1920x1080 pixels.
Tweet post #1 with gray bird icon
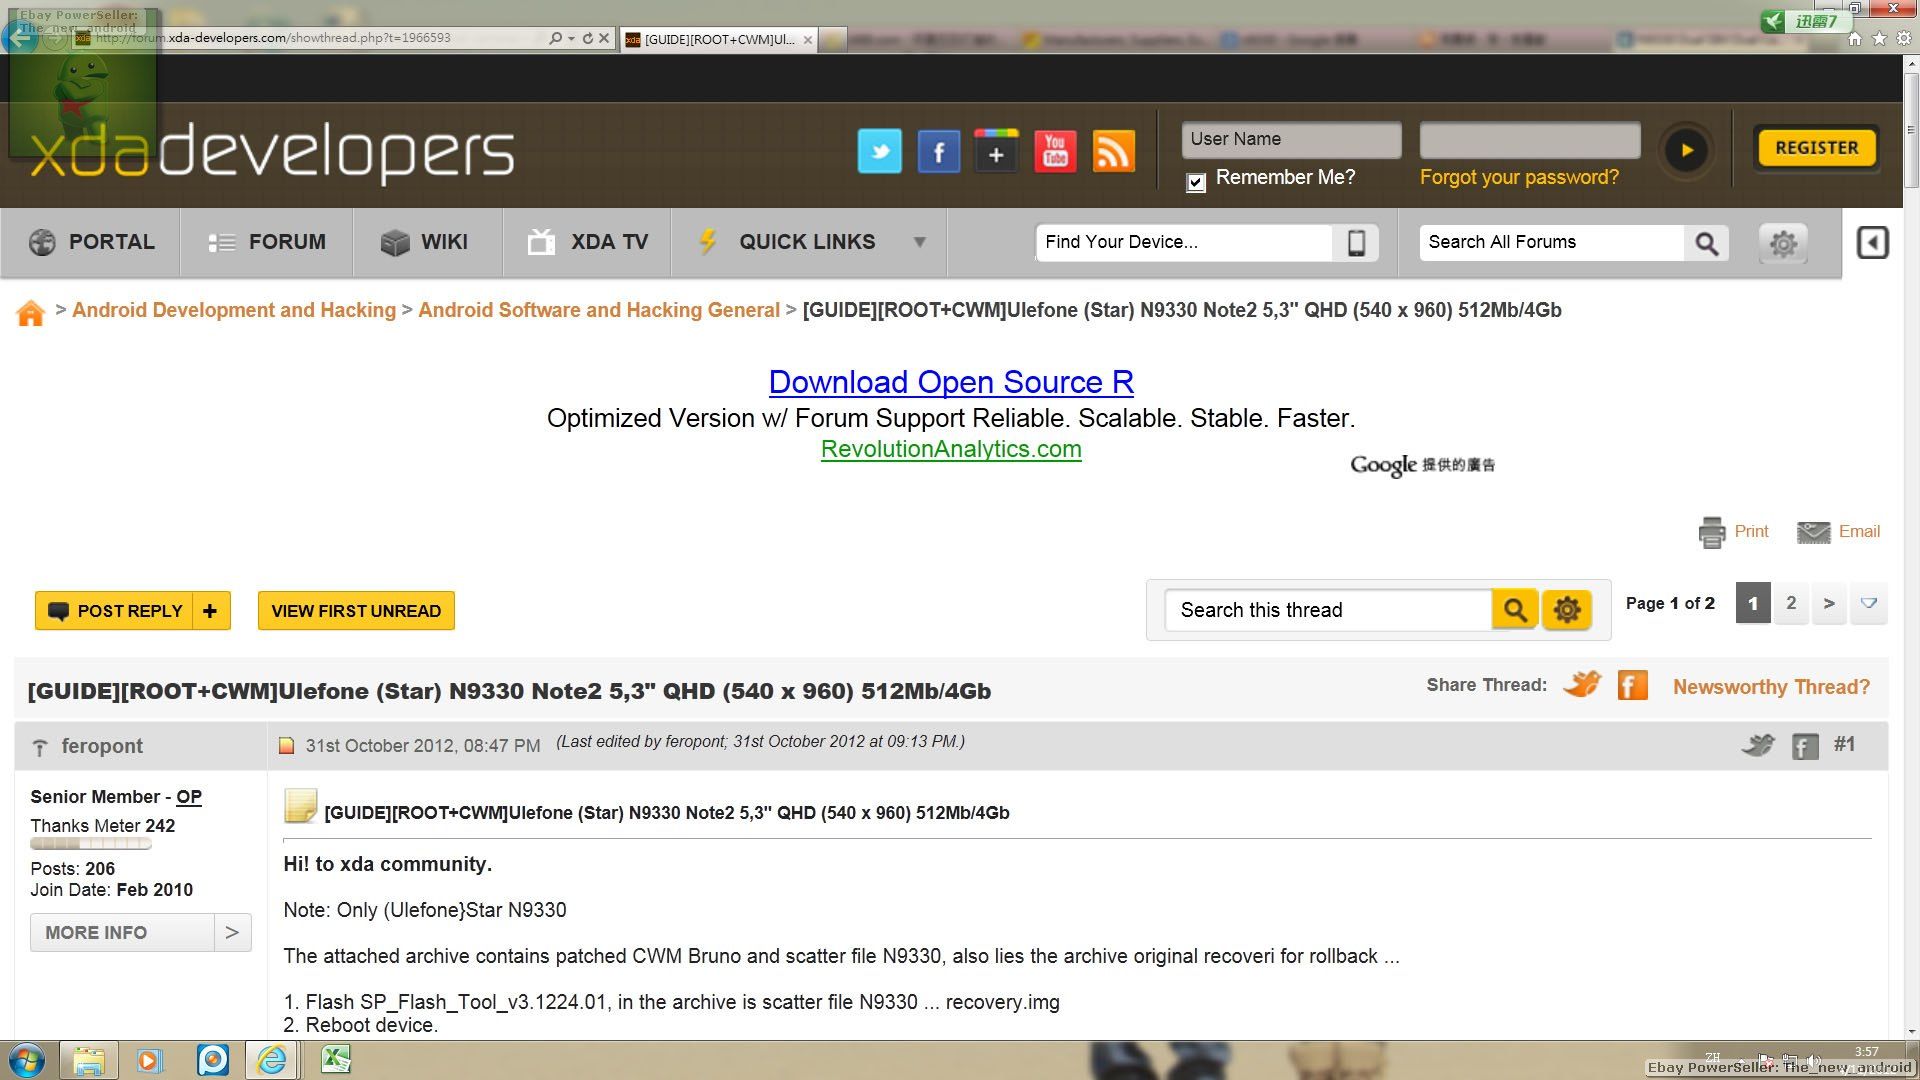(x=1757, y=745)
